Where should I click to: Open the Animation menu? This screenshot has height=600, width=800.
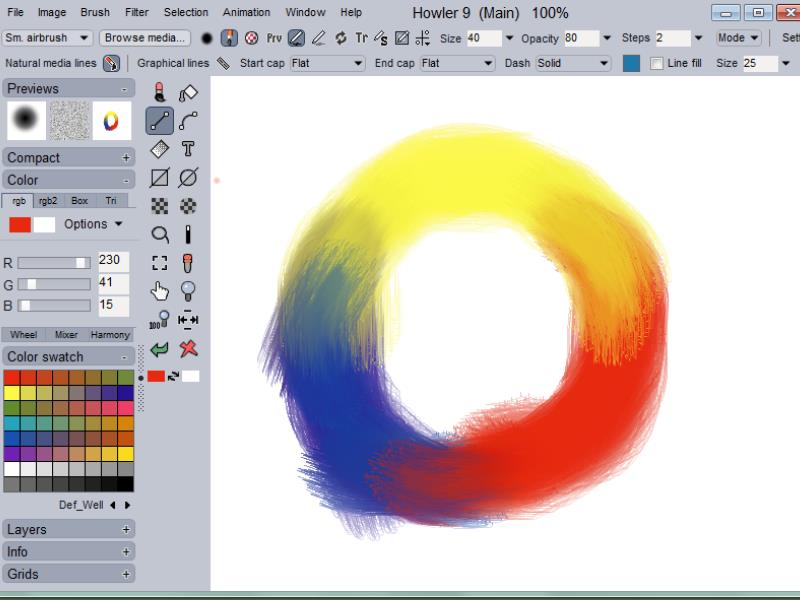[246, 12]
